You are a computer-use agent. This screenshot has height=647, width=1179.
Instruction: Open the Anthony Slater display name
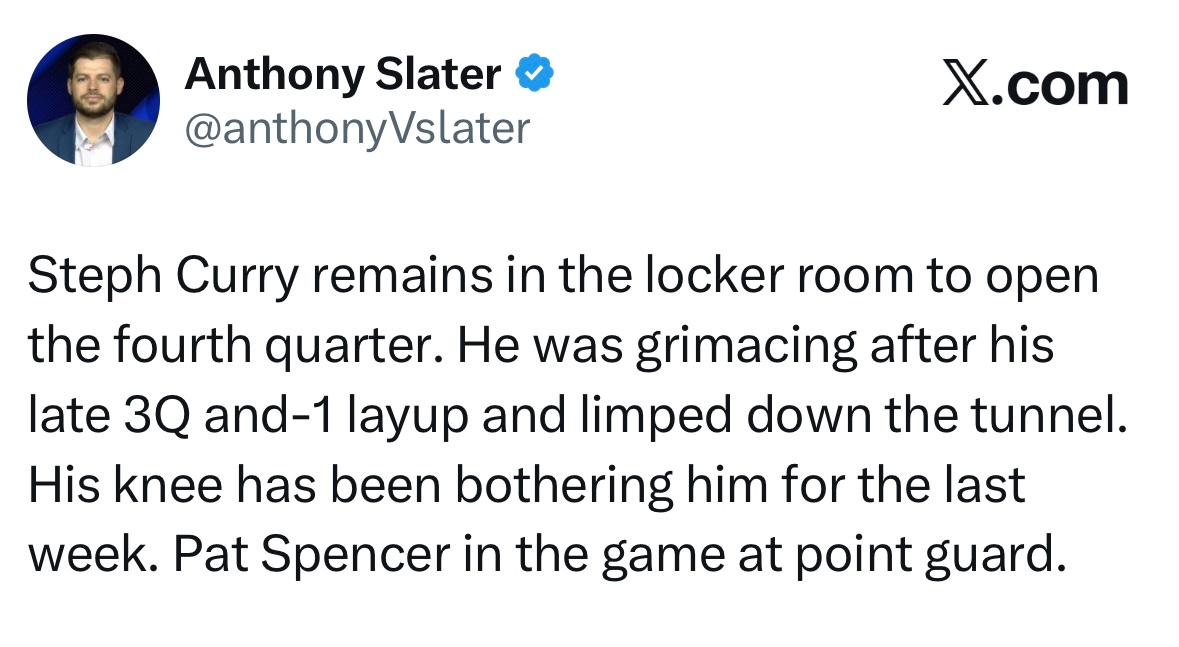[x=343, y=74]
